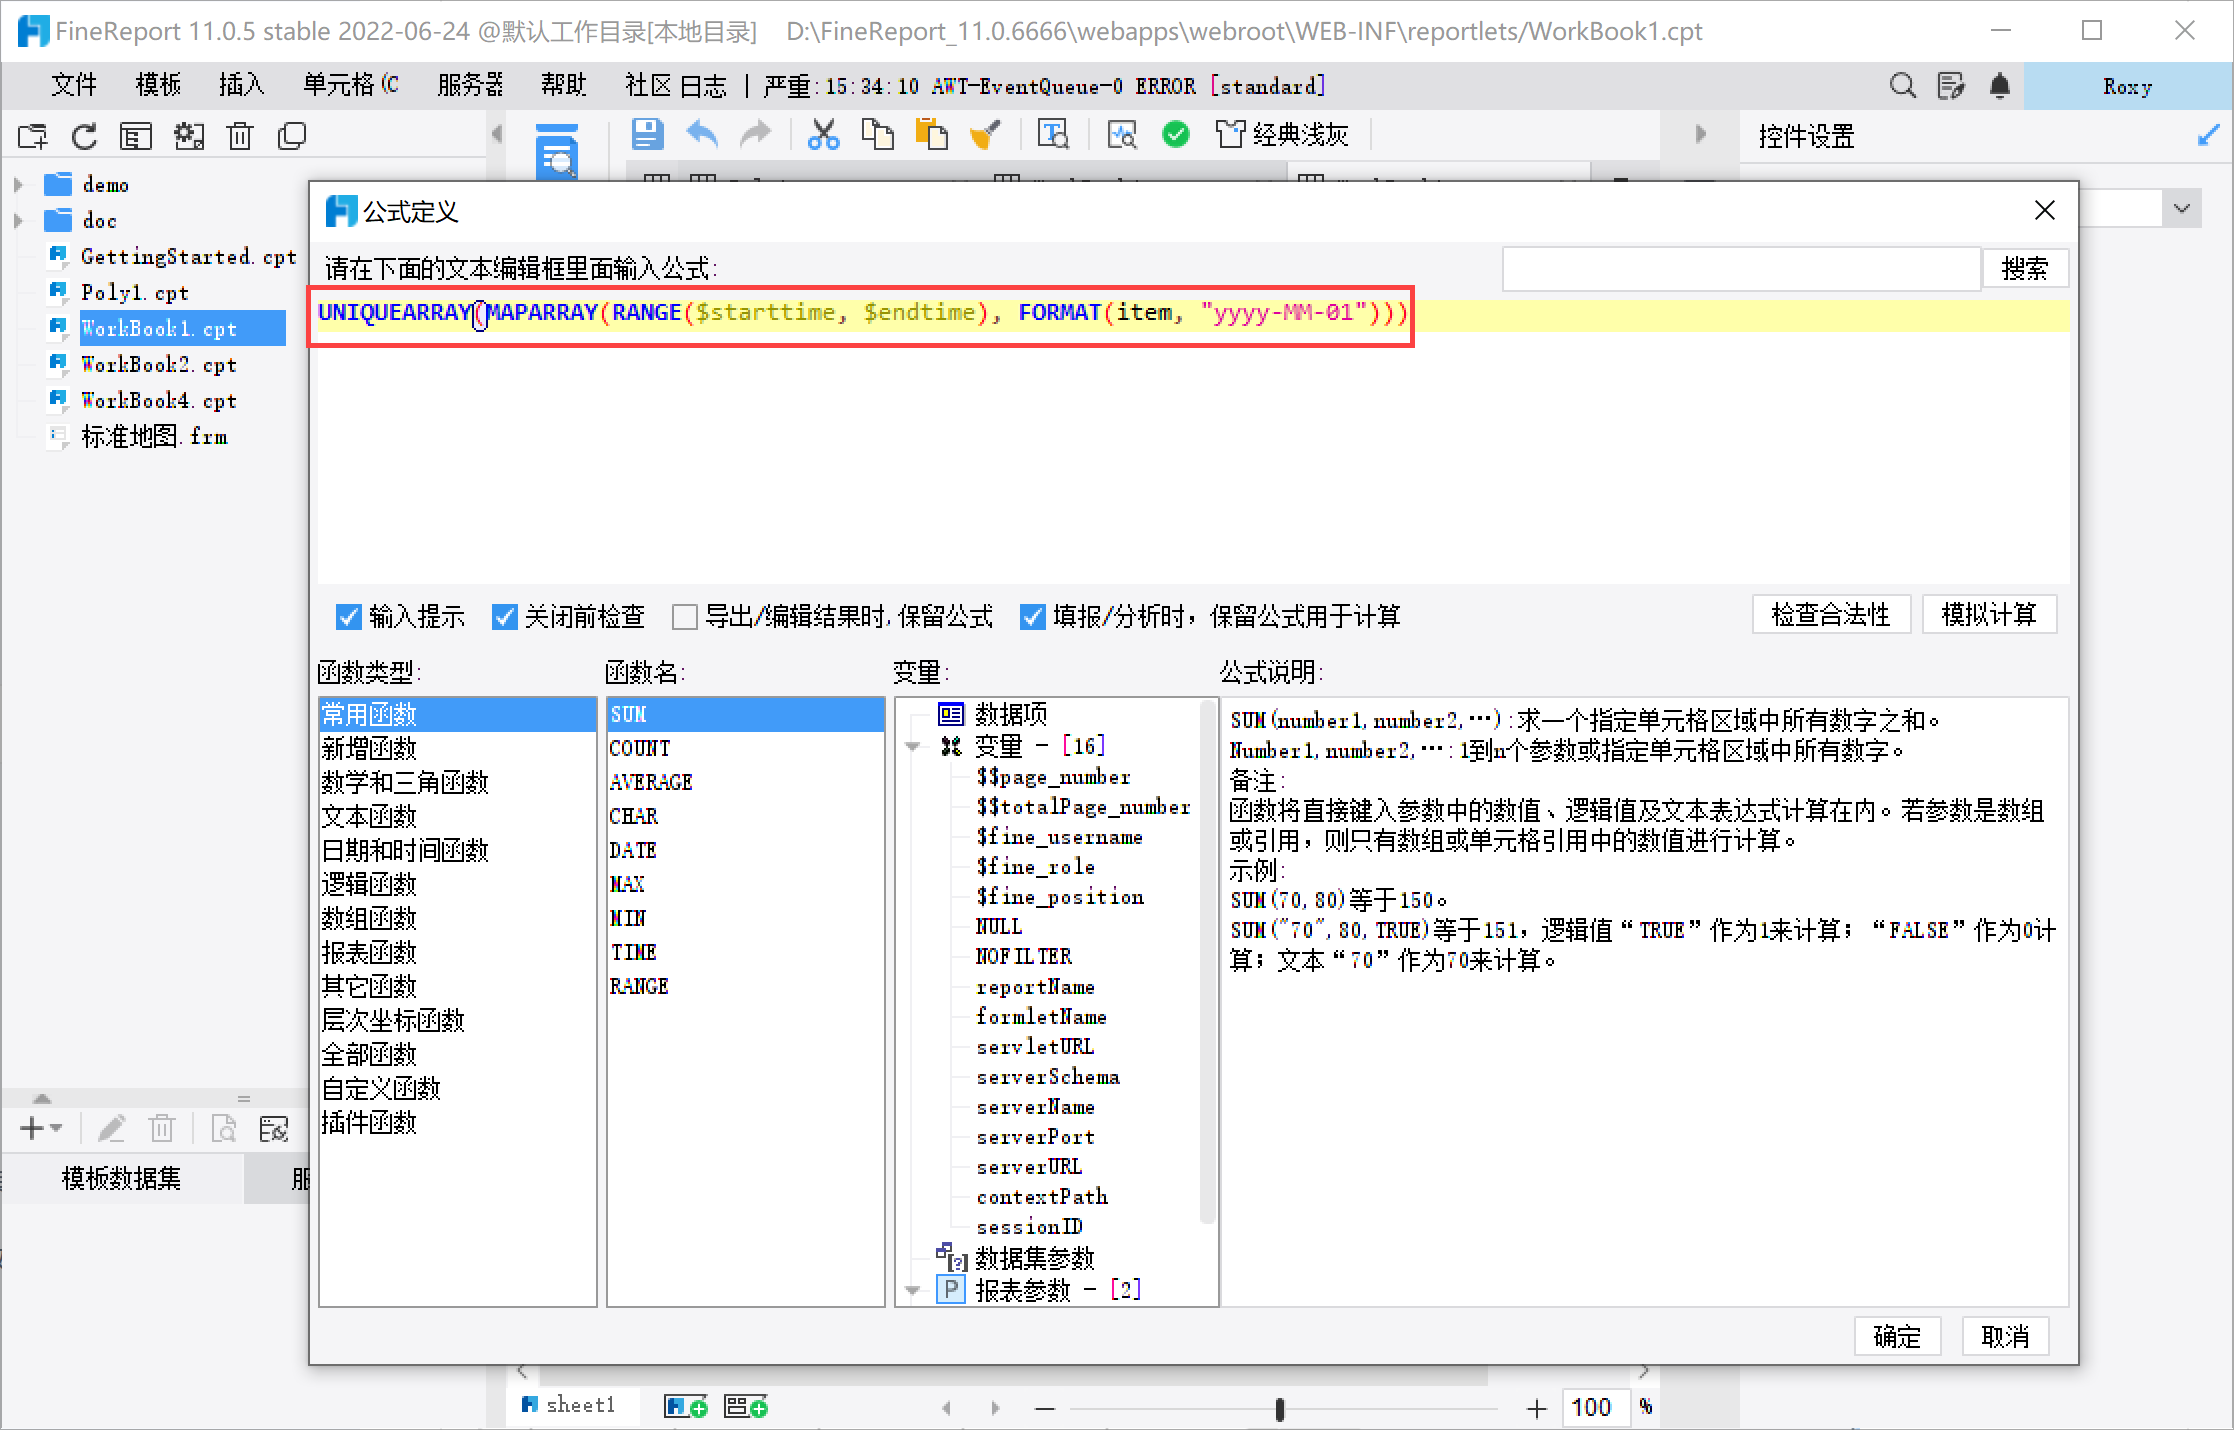Open the 模板 menu

click(158, 86)
